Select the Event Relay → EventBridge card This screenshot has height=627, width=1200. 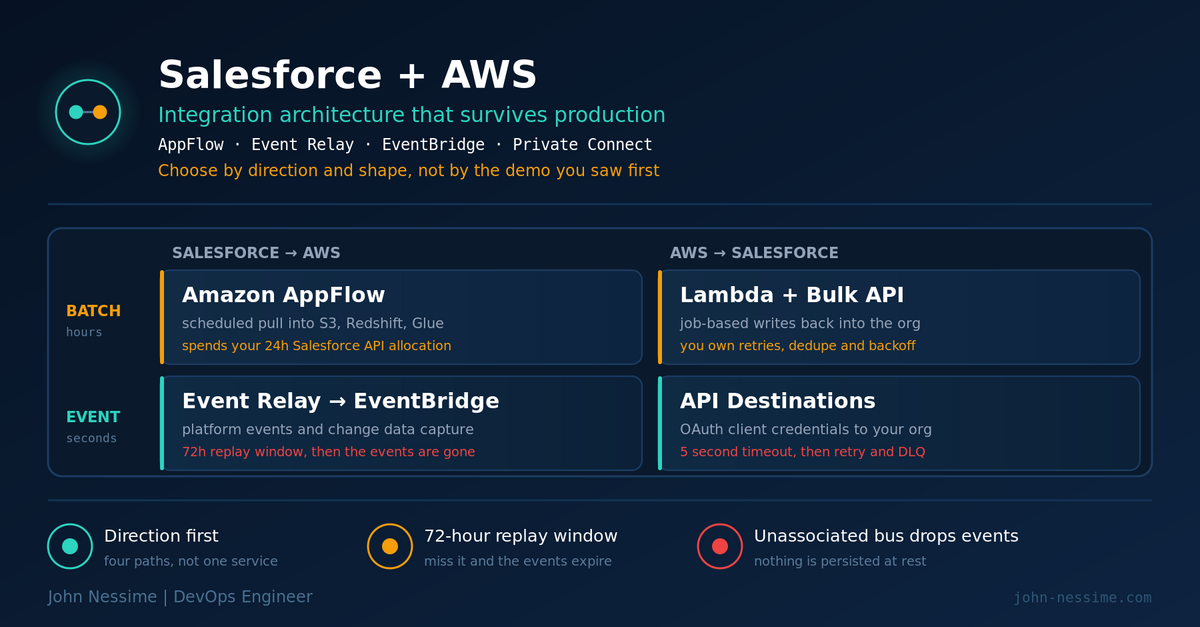[401, 423]
